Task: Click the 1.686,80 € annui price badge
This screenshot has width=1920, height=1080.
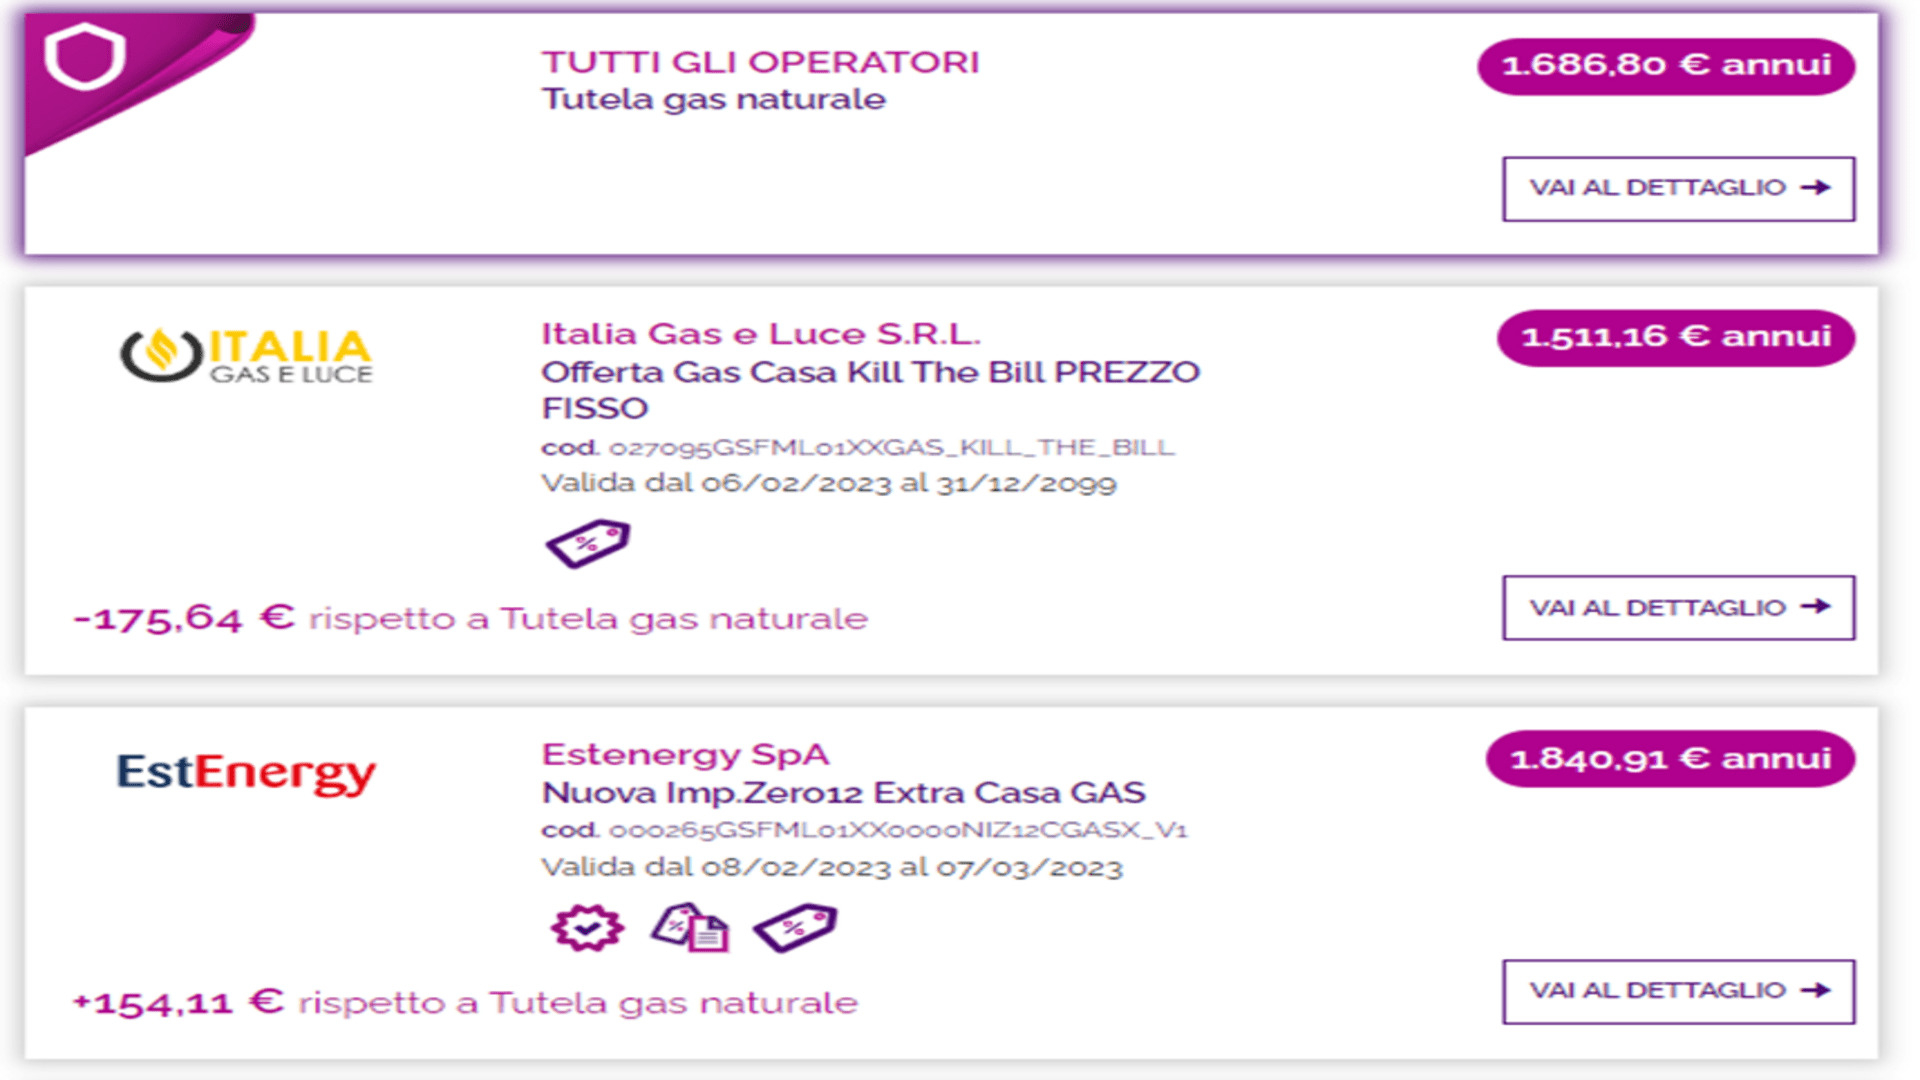Action: pyautogui.click(x=1666, y=66)
